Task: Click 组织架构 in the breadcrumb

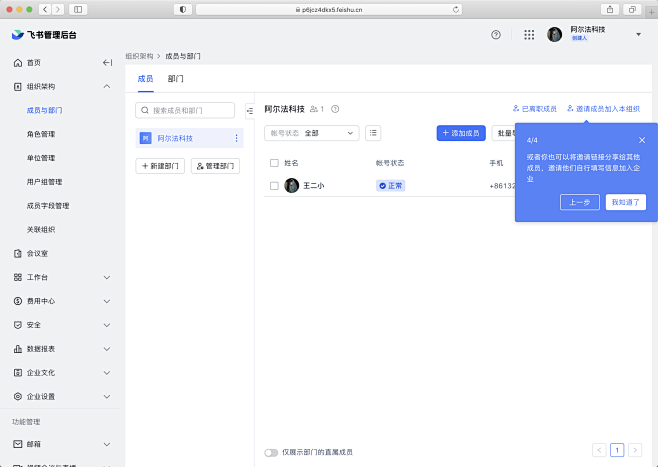Action: (139, 56)
